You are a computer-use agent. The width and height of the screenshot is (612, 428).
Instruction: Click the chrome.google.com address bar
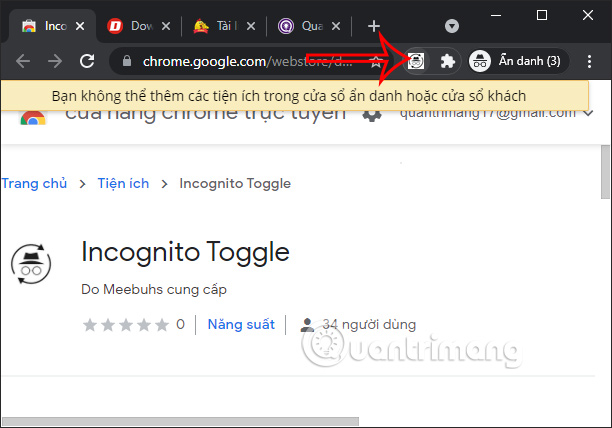coord(247,61)
